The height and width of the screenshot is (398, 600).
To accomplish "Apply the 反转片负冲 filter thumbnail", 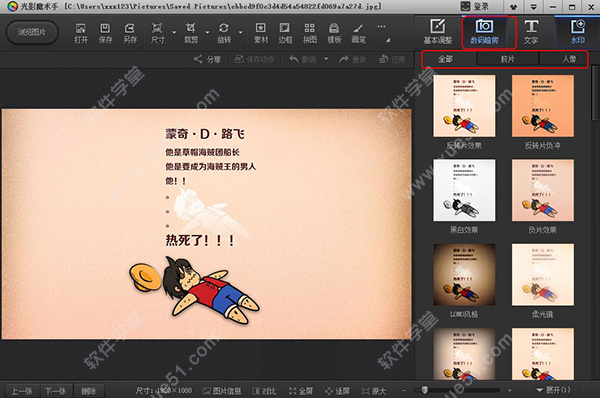I will (543, 106).
